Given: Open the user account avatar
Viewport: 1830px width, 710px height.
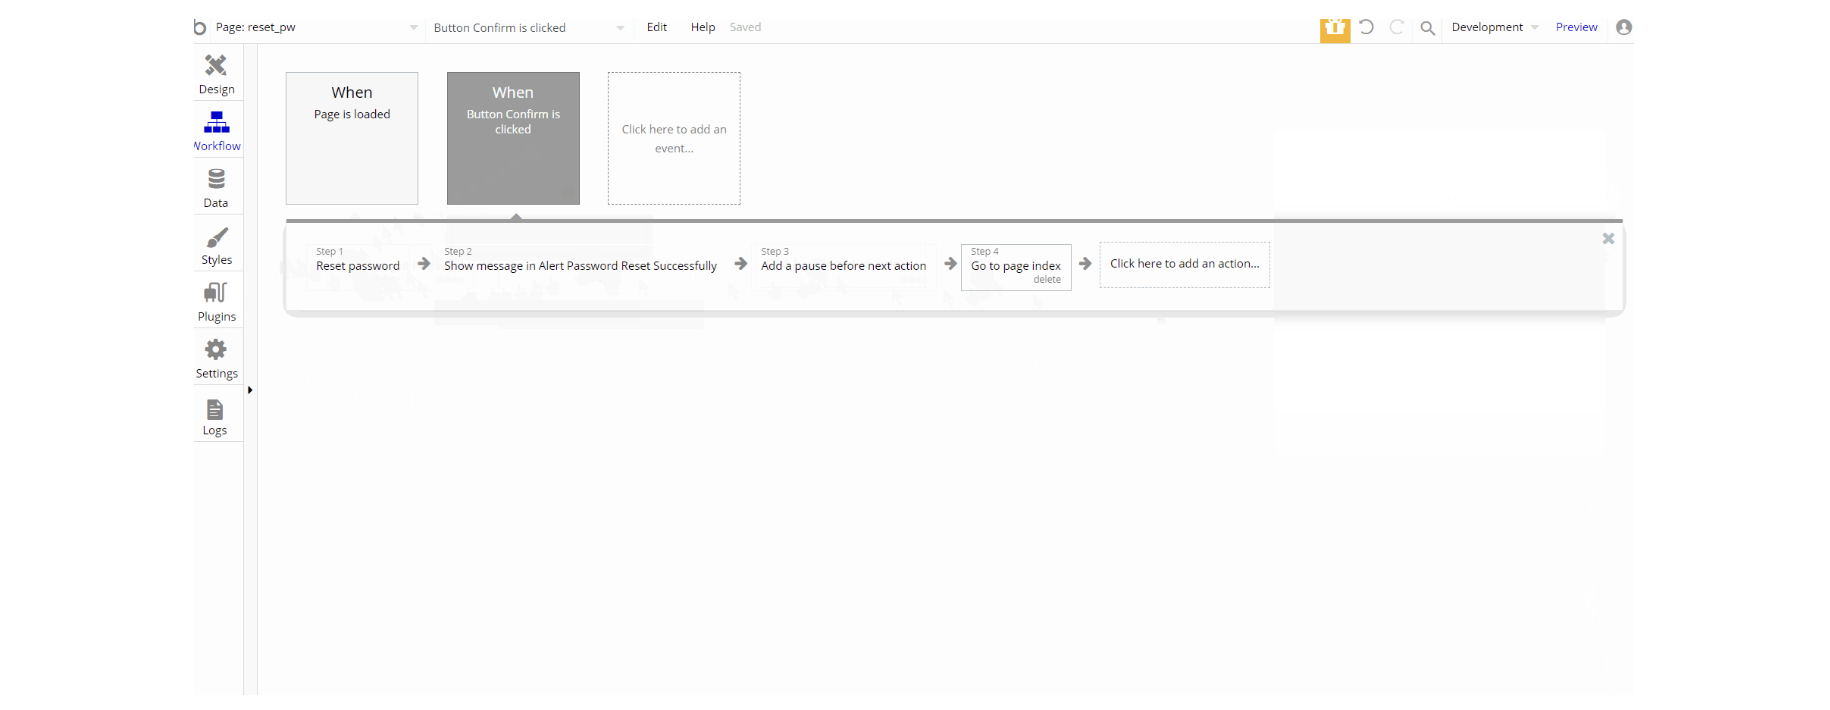Looking at the screenshot, I should tap(1624, 27).
